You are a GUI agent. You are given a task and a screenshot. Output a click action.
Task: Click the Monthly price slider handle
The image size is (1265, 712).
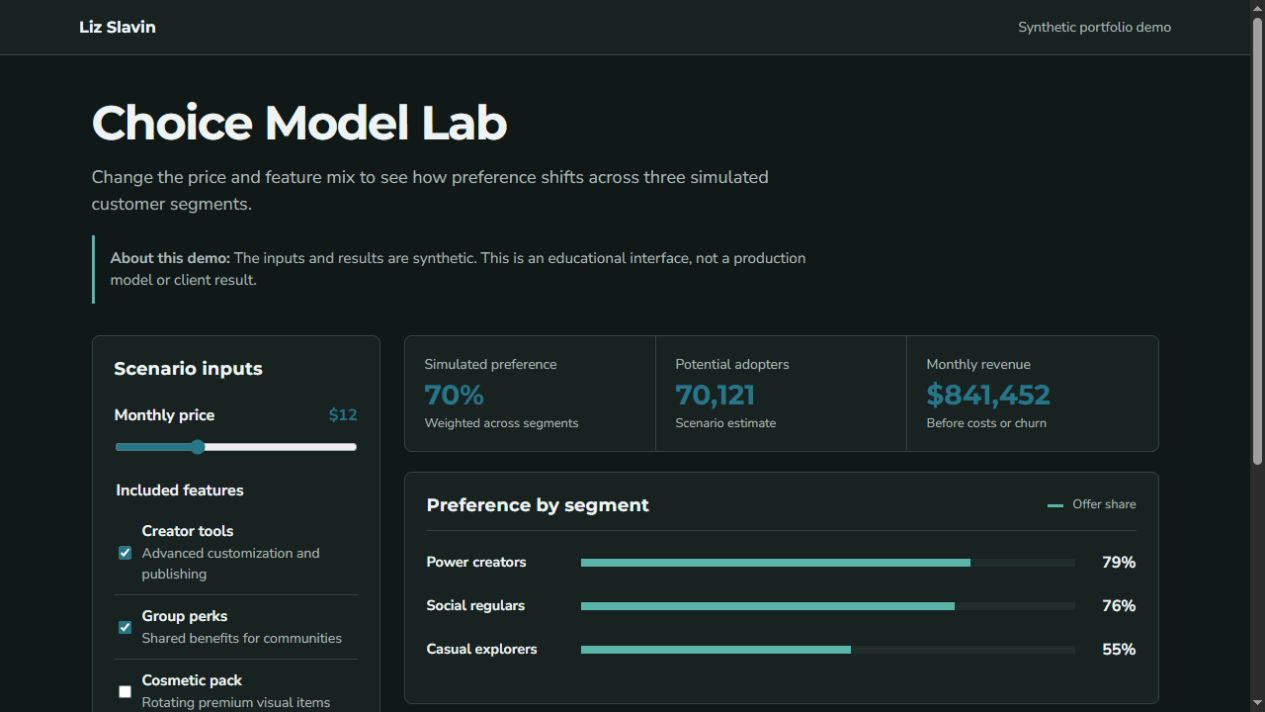pyautogui.click(x=198, y=447)
